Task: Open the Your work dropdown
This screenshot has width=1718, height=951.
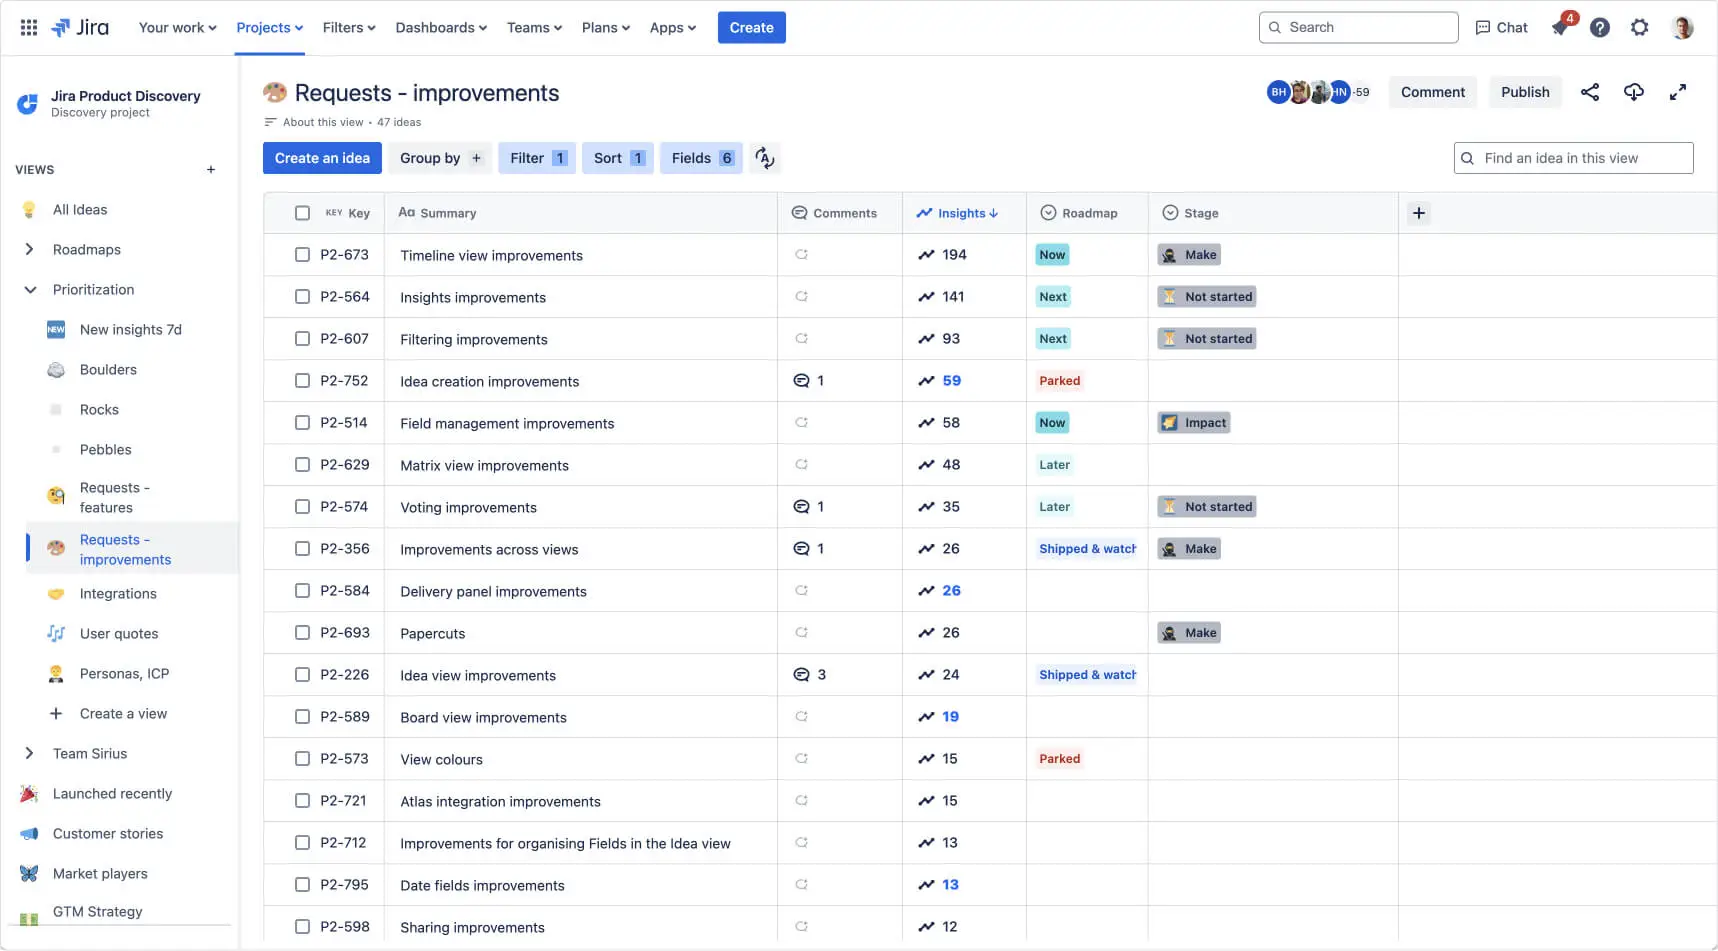Action: click(x=177, y=28)
